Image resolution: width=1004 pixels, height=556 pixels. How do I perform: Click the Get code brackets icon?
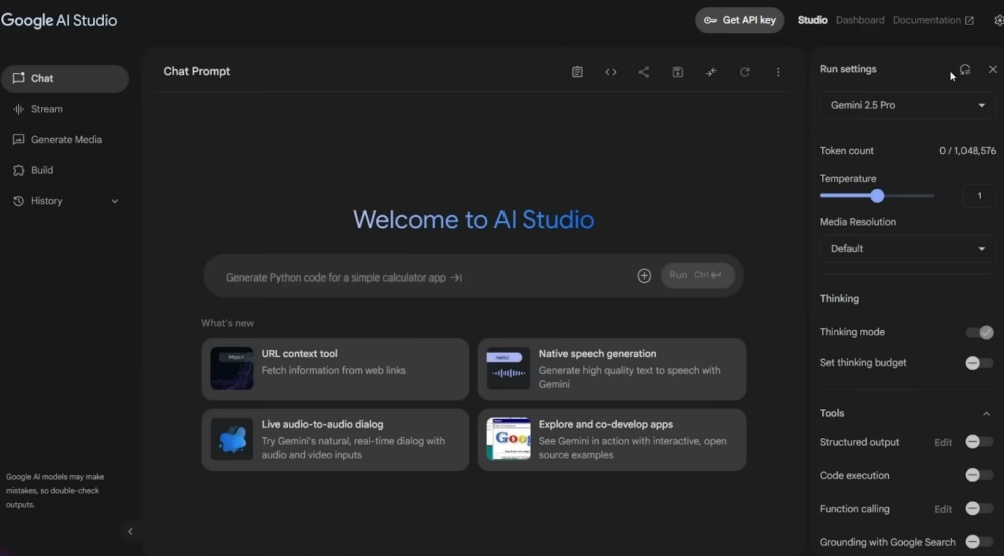pos(611,72)
